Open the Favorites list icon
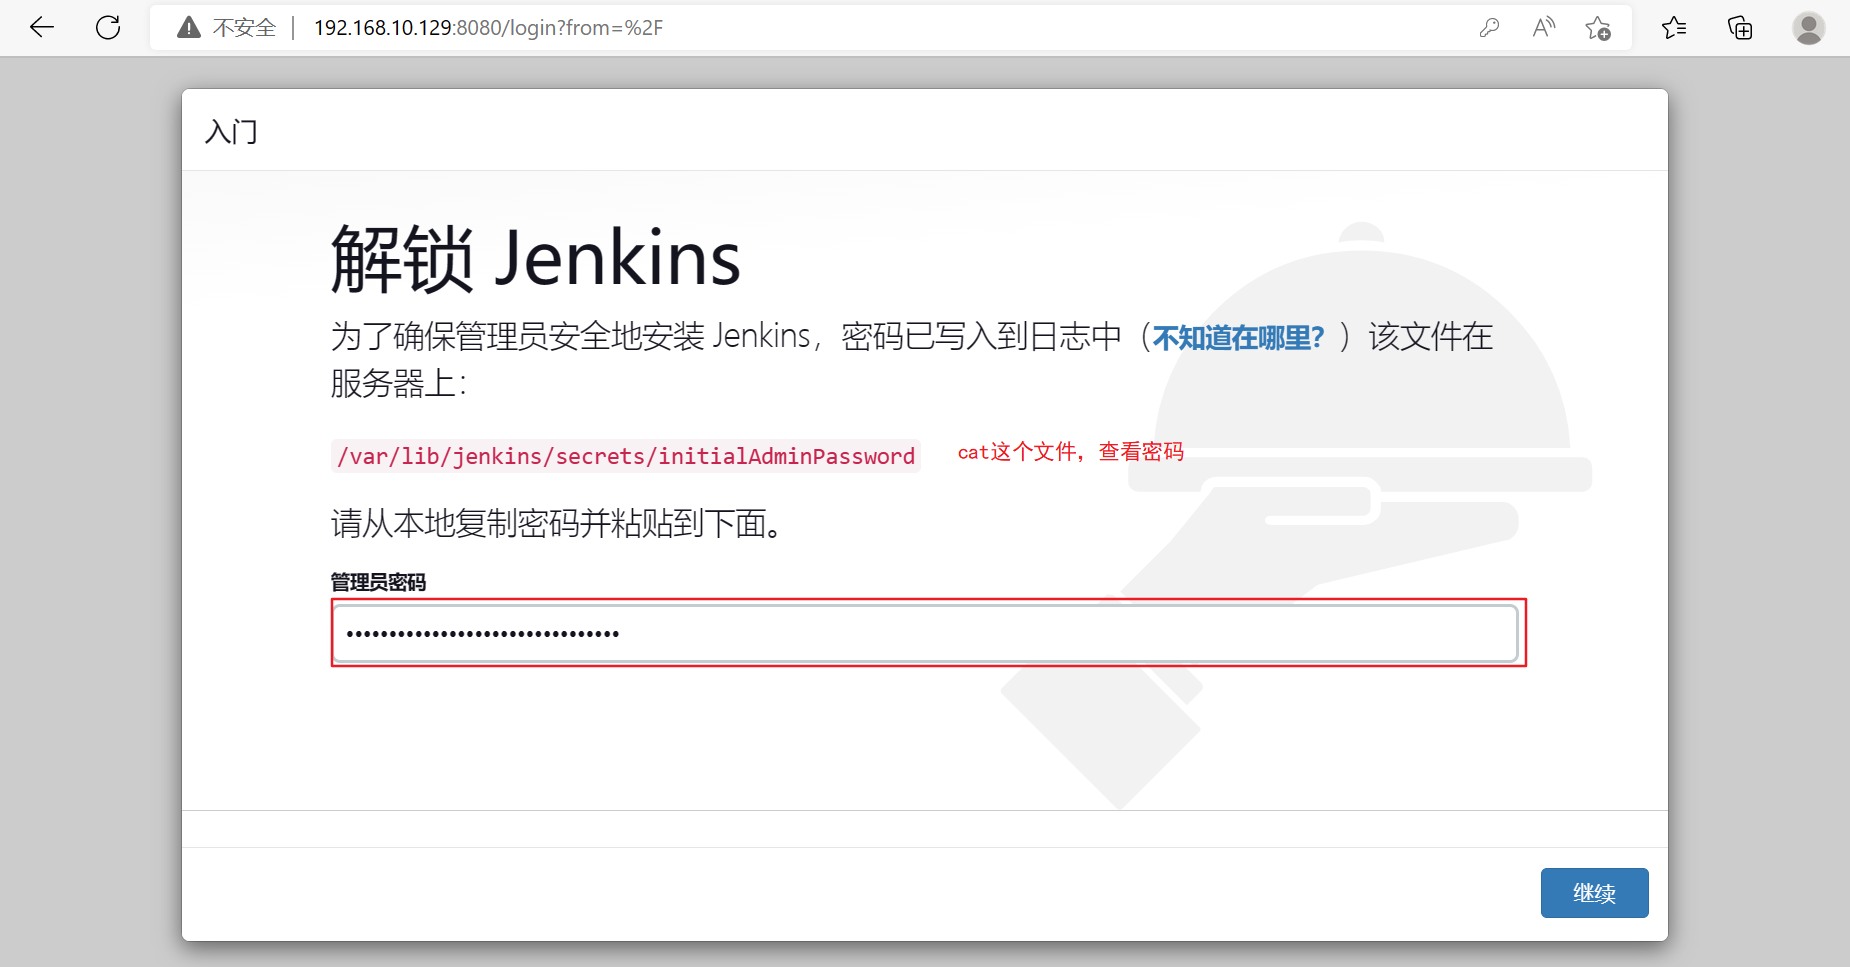Image resolution: width=1850 pixels, height=967 pixels. point(1674,28)
